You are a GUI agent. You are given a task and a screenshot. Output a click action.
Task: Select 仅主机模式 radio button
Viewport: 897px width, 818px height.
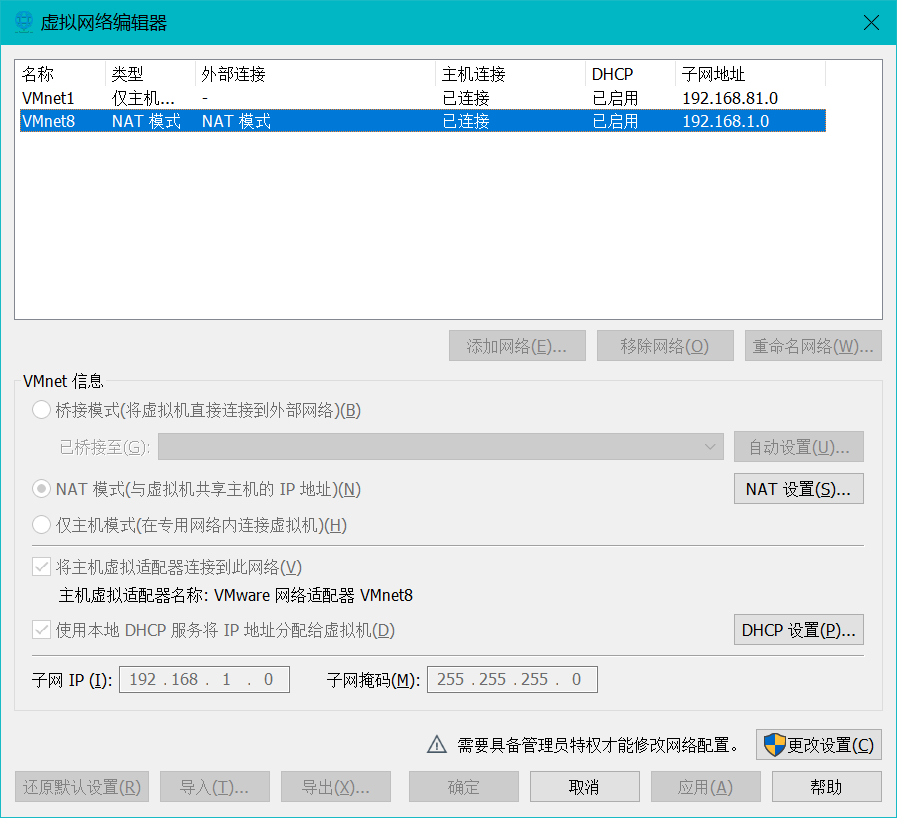click(x=41, y=525)
